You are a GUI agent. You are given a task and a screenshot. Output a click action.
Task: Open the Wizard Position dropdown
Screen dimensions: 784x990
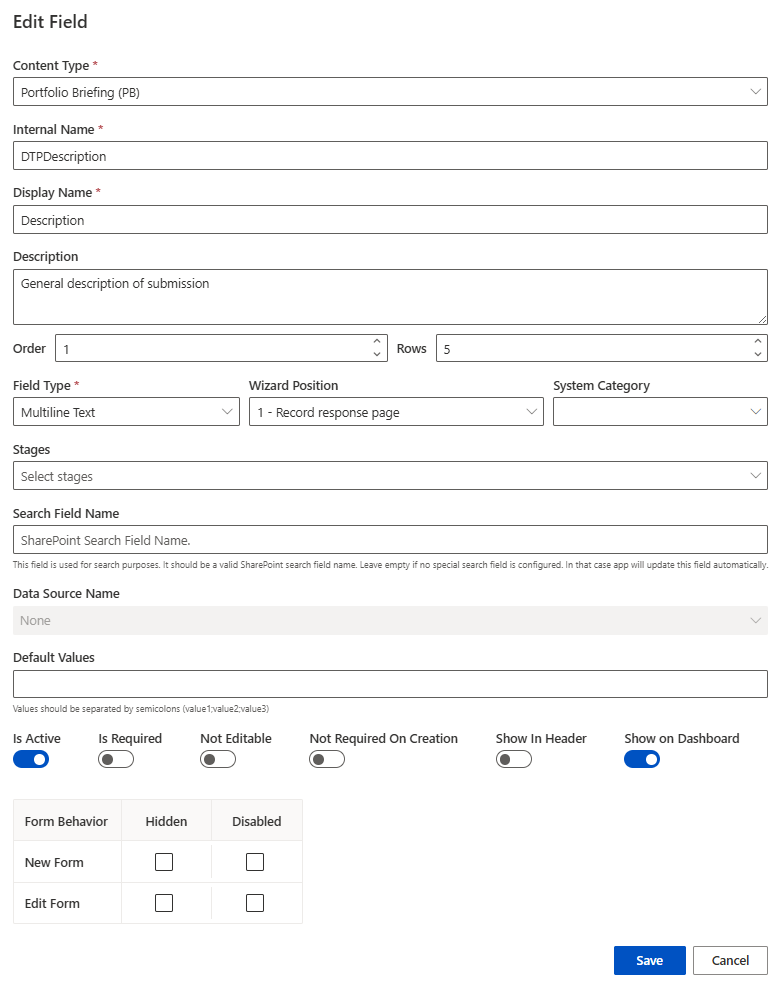coord(396,412)
